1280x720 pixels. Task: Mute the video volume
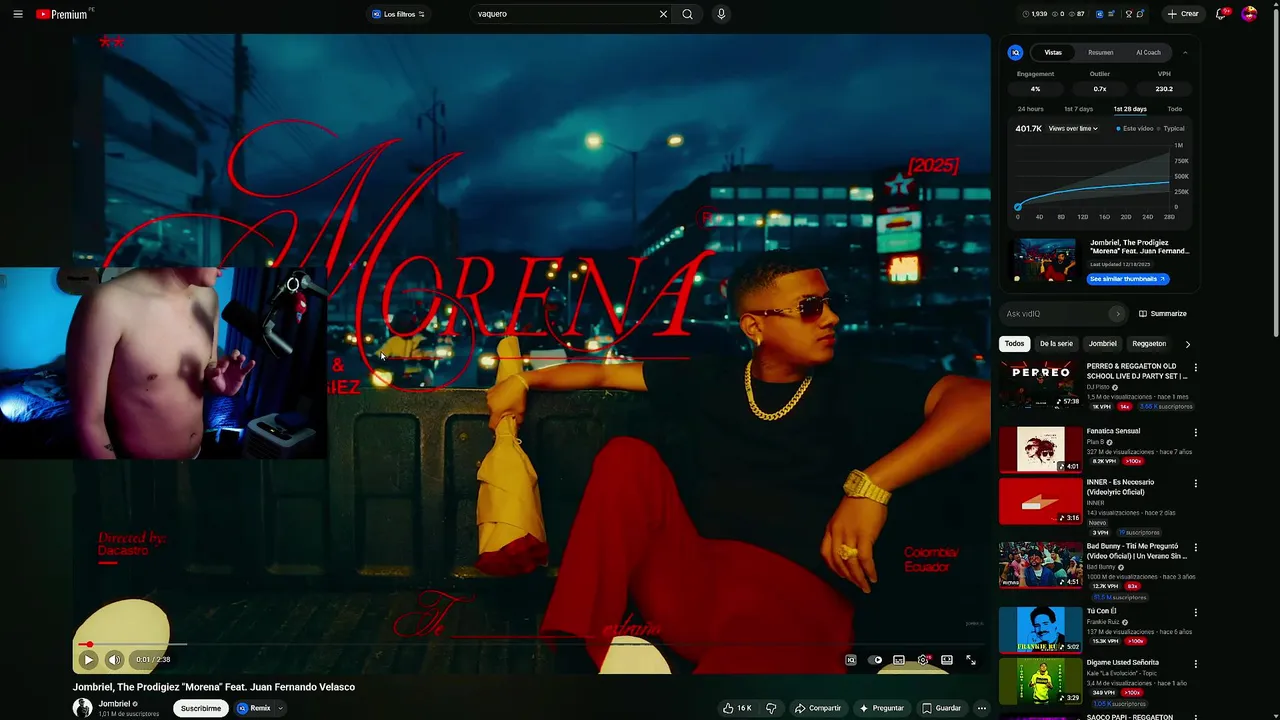(x=114, y=660)
